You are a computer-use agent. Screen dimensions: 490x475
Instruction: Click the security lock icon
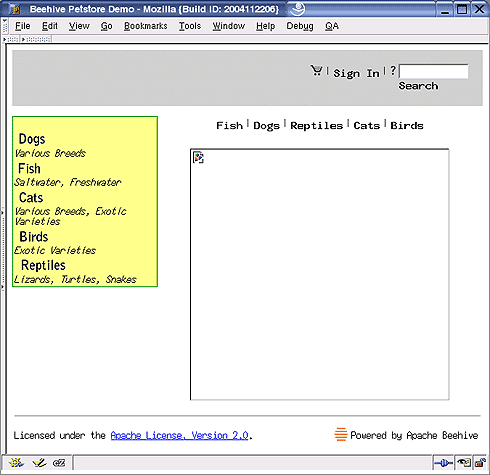pyautogui.click(x=480, y=463)
